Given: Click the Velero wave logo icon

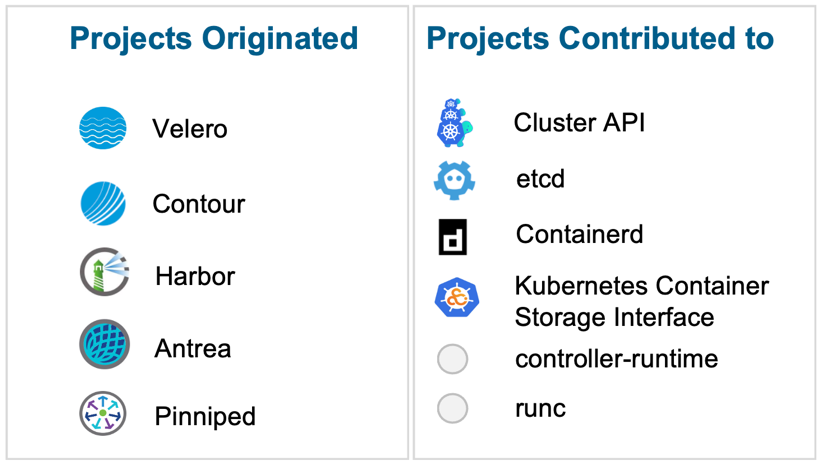Looking at the screenshot, I should coord(103,129).
